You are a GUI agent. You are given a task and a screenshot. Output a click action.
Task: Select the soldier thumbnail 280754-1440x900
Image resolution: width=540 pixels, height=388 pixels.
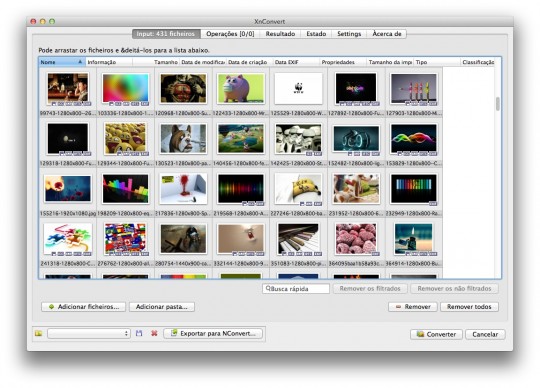coord(183,239)
